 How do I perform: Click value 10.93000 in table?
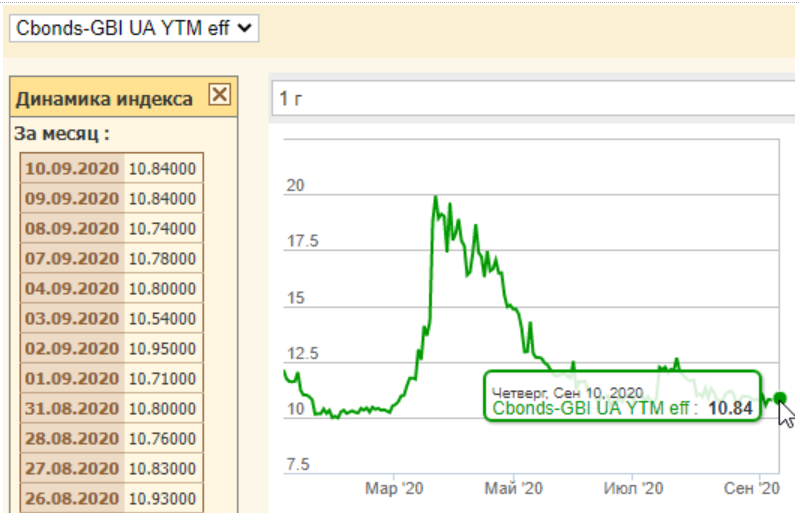[162, 499]
